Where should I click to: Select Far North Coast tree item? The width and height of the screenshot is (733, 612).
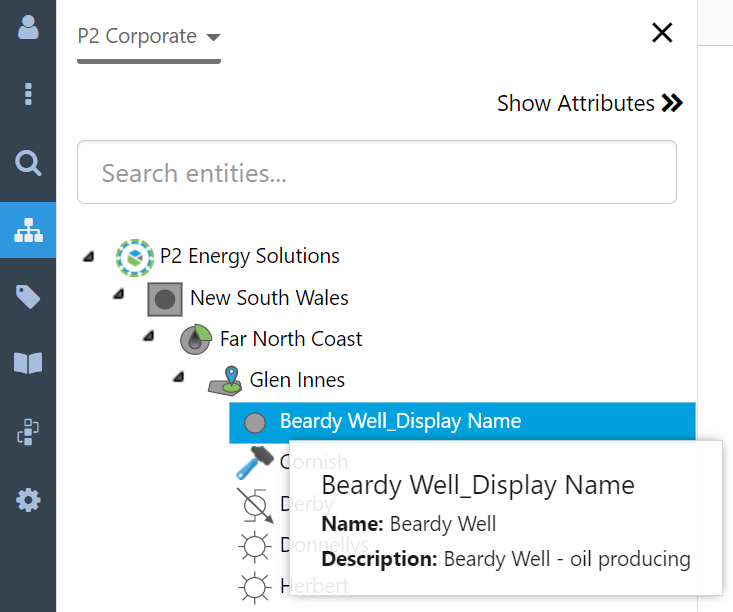click(291, 339)
